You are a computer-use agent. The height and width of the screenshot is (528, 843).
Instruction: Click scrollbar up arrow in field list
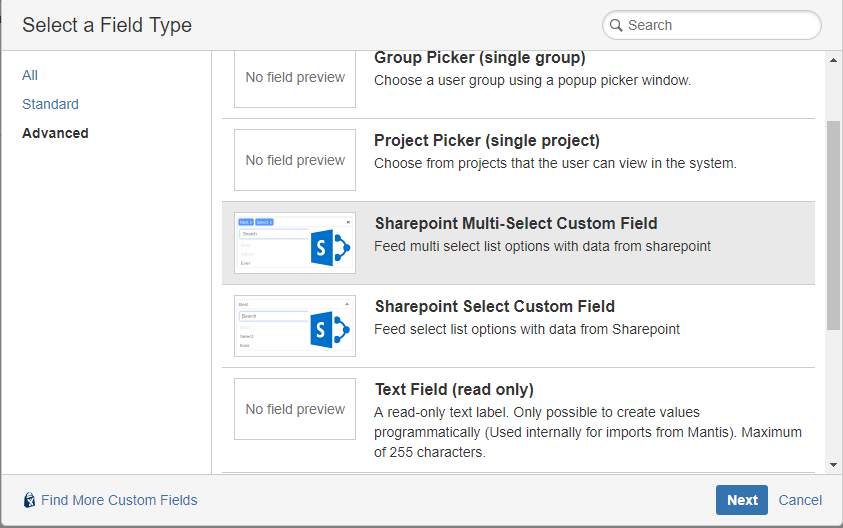click(834, 59)
